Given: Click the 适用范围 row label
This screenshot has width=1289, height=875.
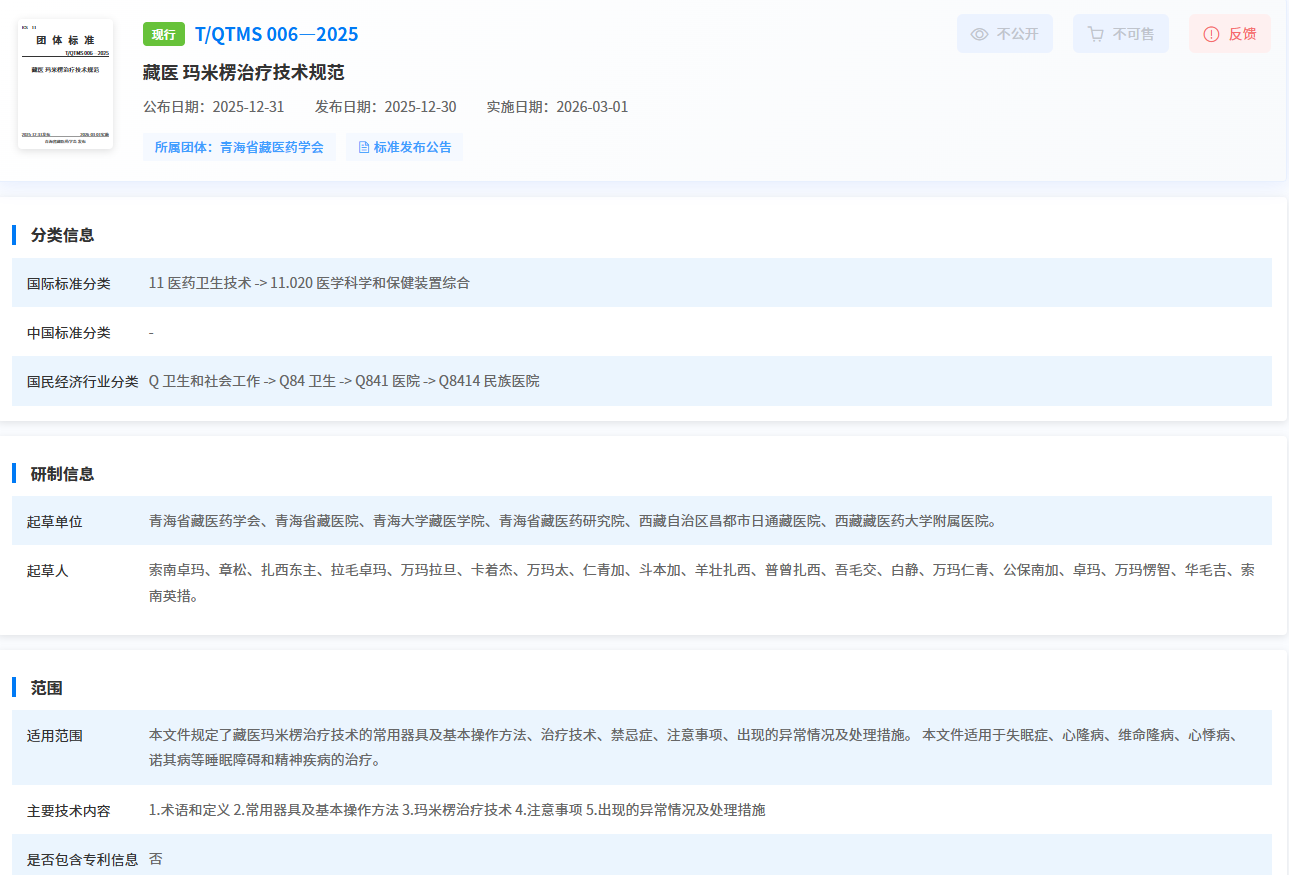Looking at the screenshot, I should pyautogui.click(x=55, y=735).
